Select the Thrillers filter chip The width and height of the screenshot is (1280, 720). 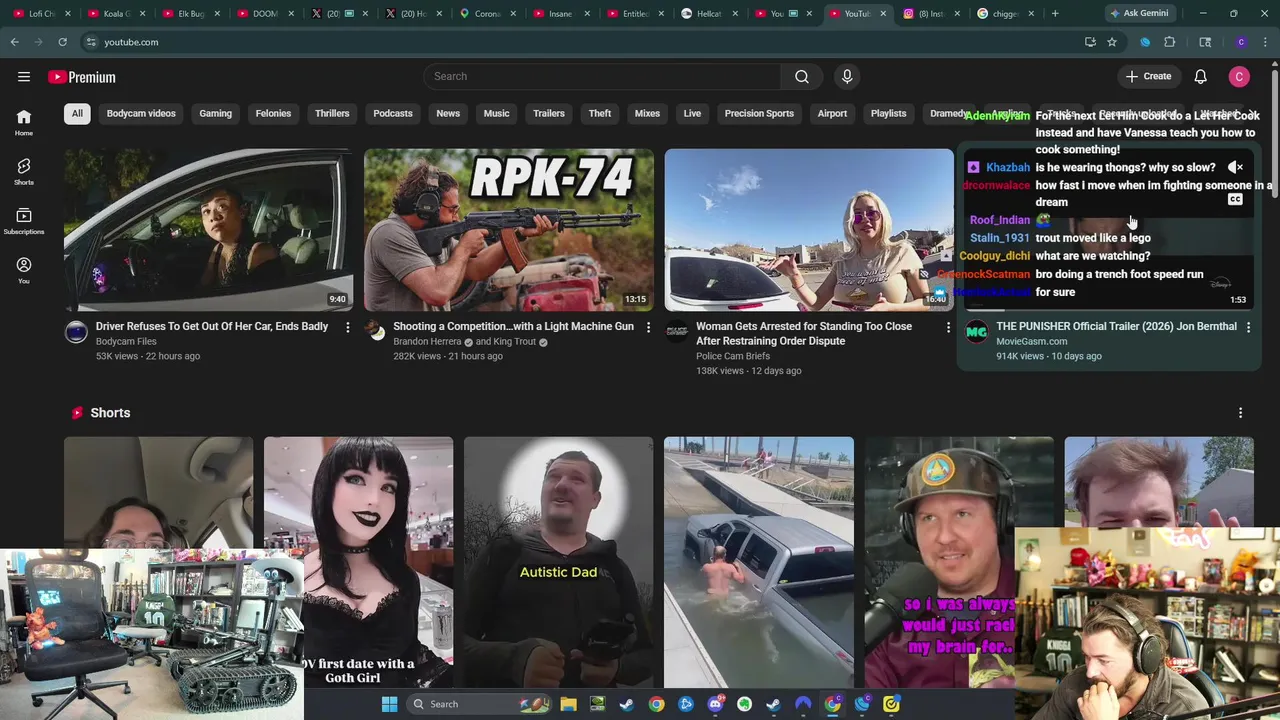[332, 114]
